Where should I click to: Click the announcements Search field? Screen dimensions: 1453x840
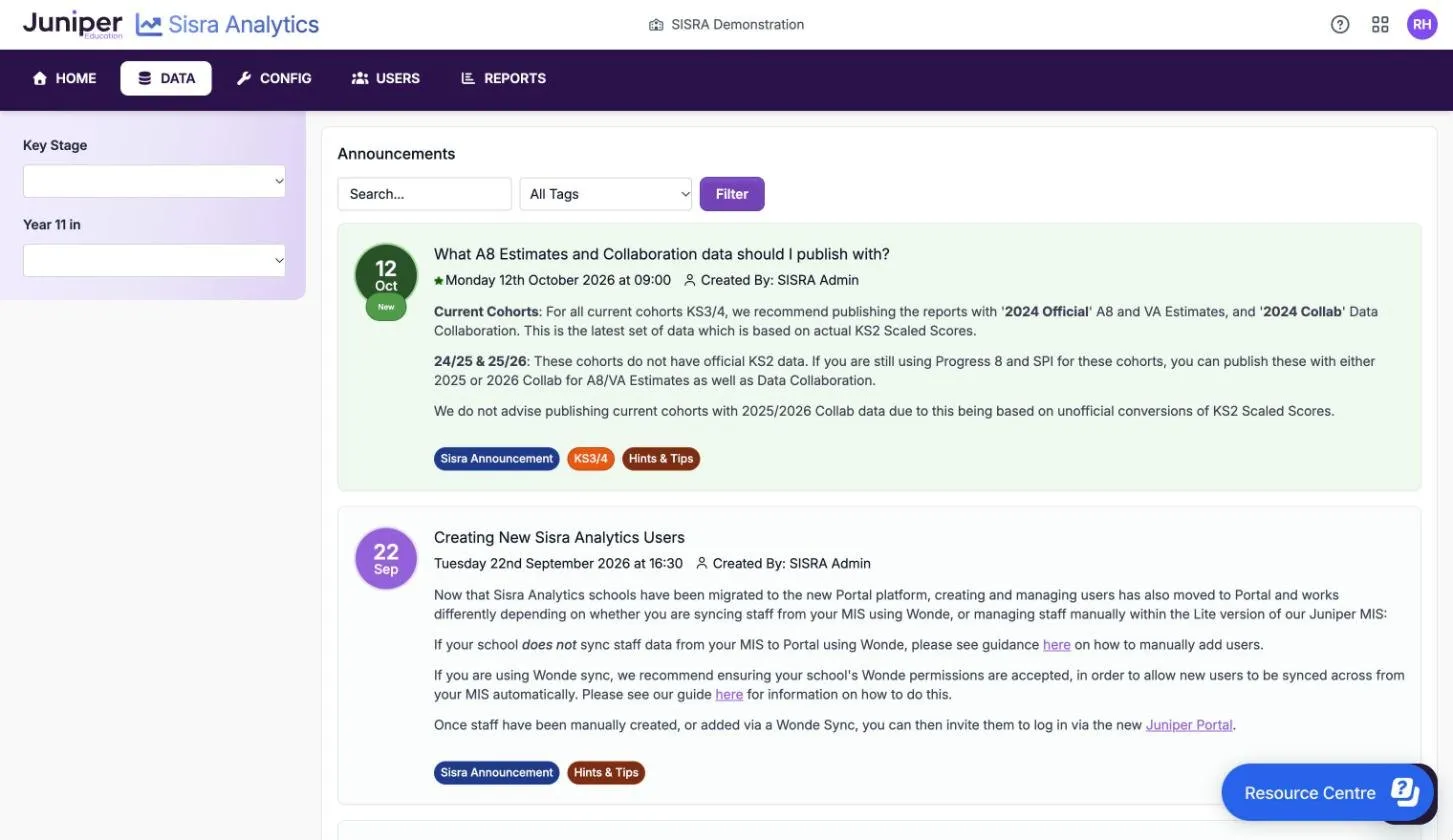pos(425,194)
